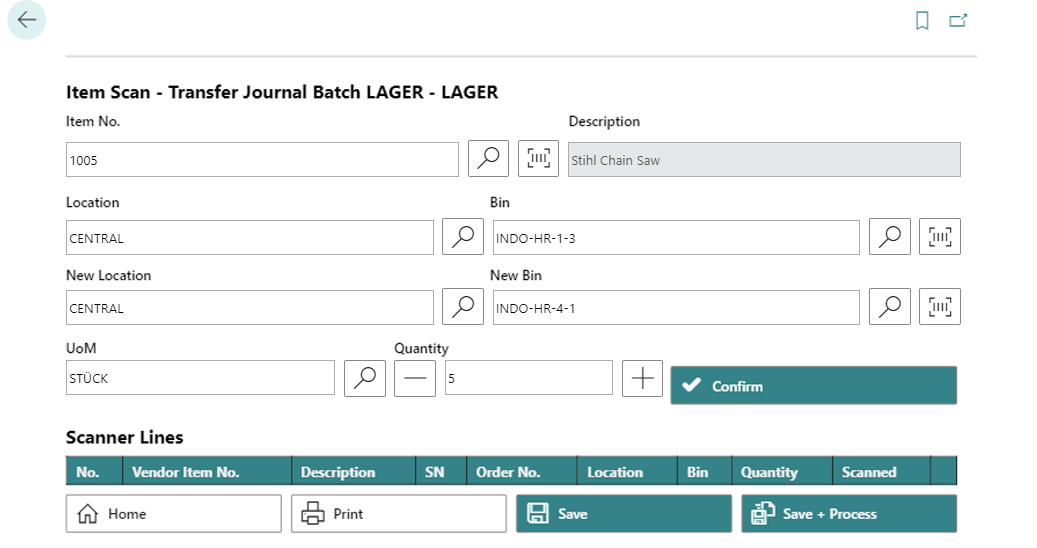The width and height of the screenshot is (1037, 548).
Task: Focus the Quantity field
Action: pyautogui.click(x=528, y=378)
